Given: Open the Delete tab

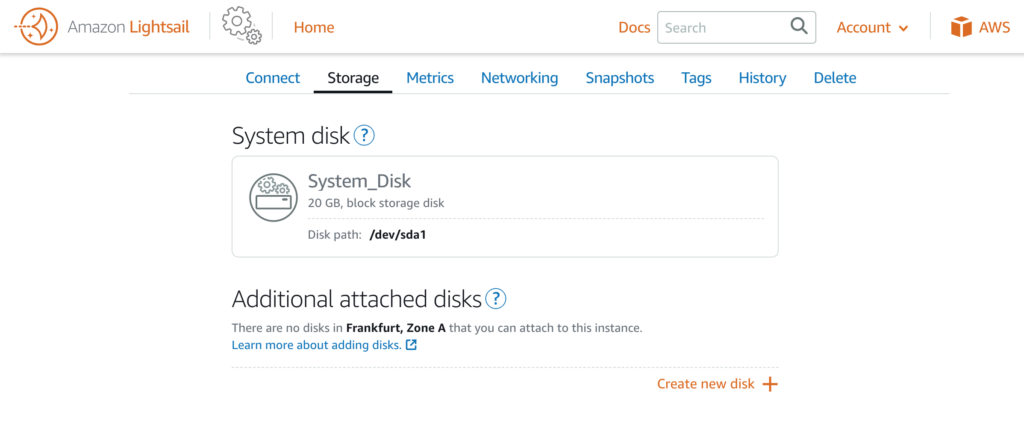Looking at the screenshot, I should (x=835, y=78).
